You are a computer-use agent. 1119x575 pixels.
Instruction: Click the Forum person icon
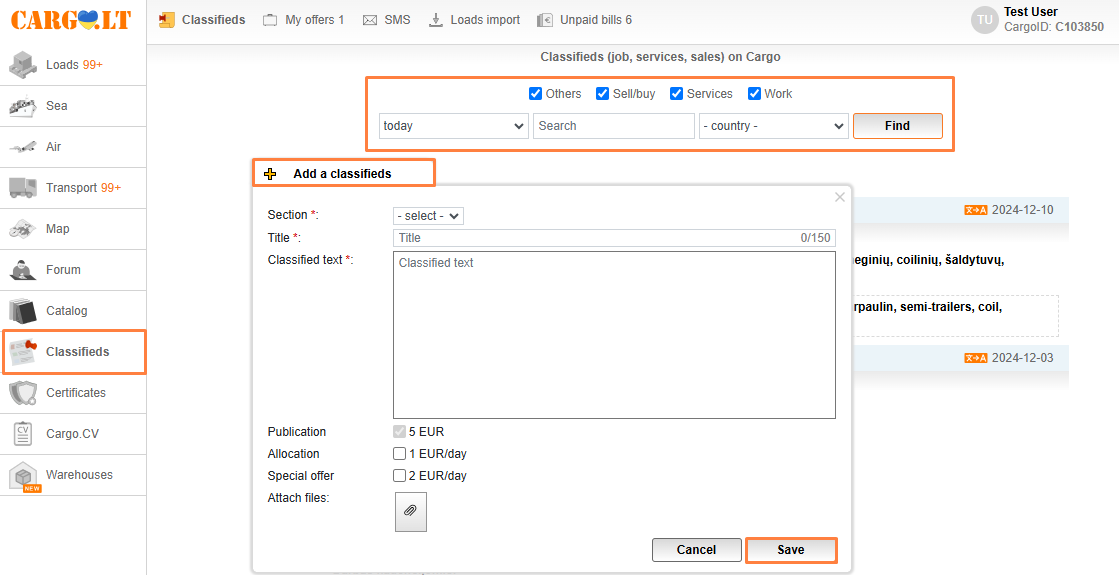[x=23, y=270]
